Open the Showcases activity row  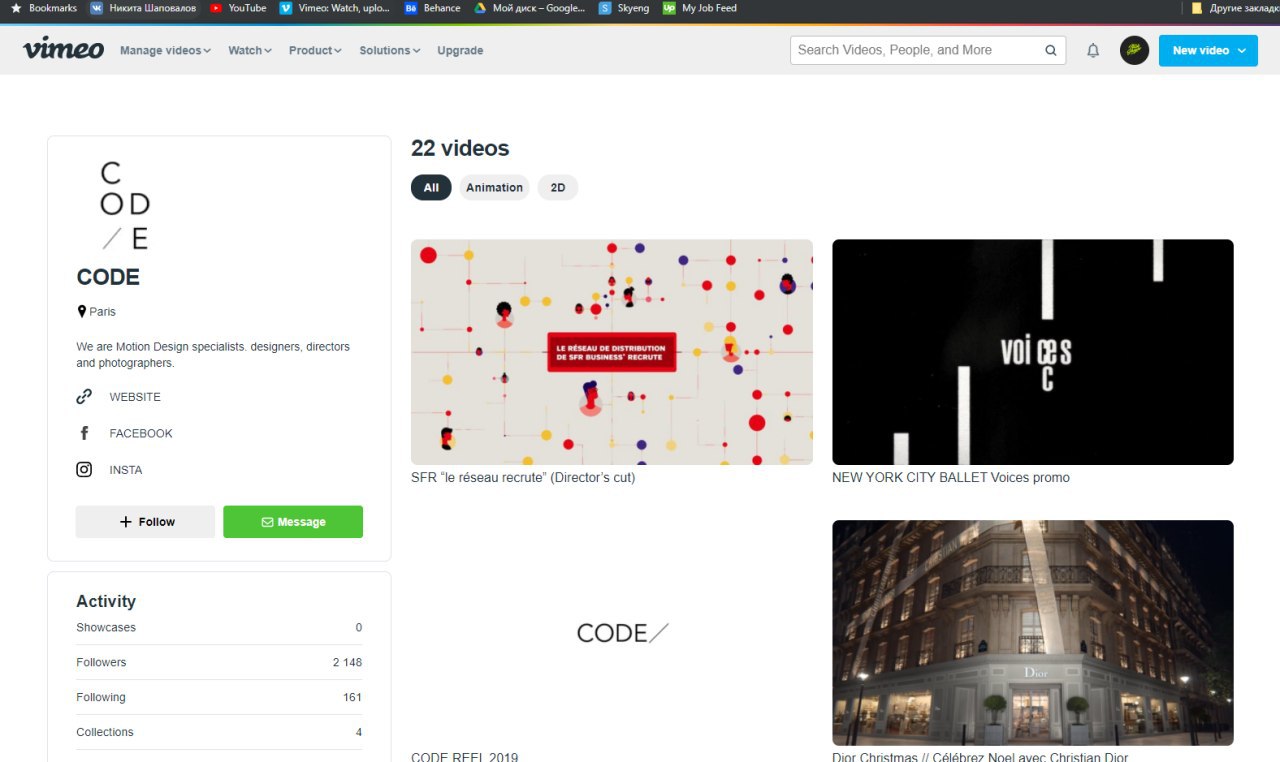pyautogui.click(x=219, y=627)
